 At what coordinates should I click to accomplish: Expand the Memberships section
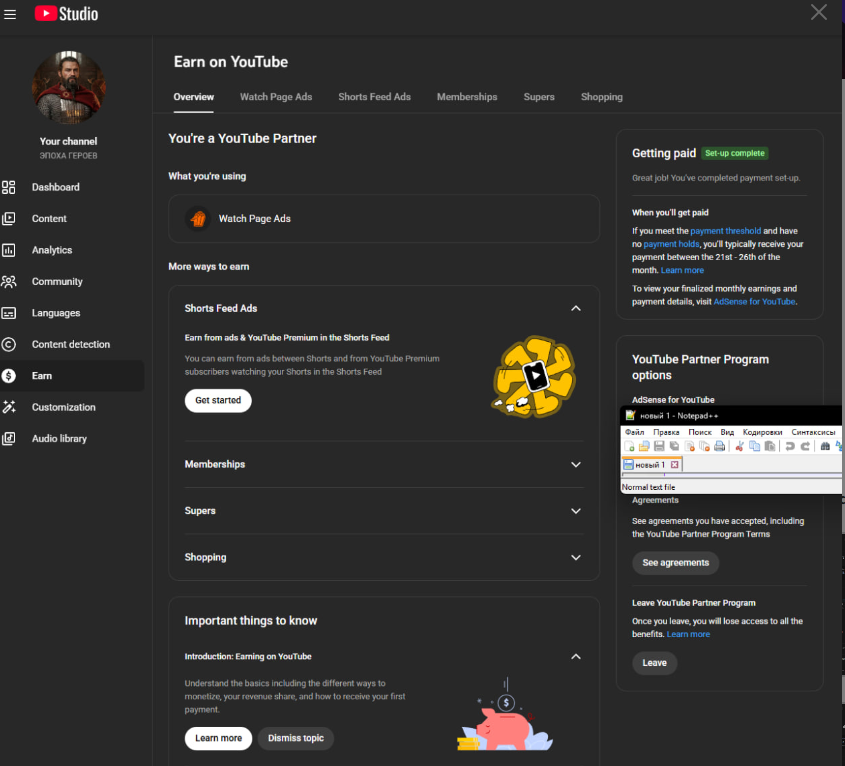(576, 465)
